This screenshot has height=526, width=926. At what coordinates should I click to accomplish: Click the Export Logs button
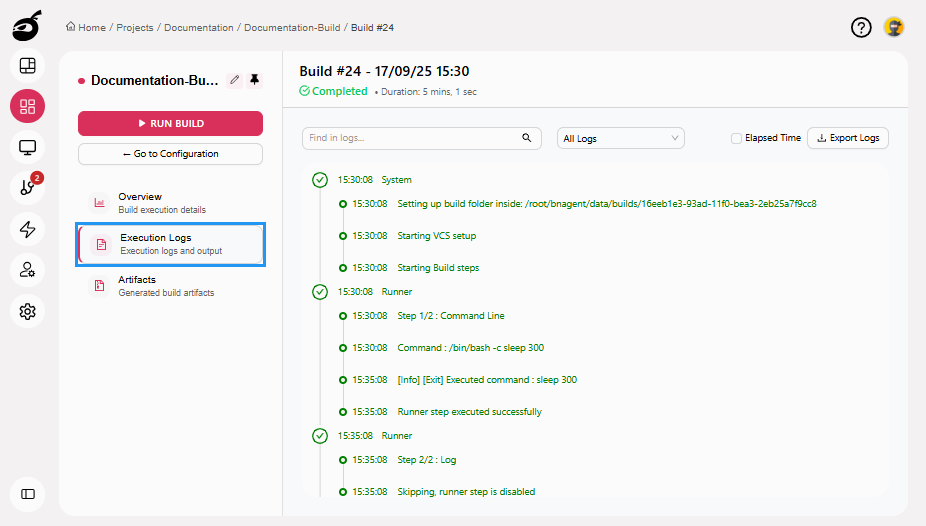[x=847, y=138]
